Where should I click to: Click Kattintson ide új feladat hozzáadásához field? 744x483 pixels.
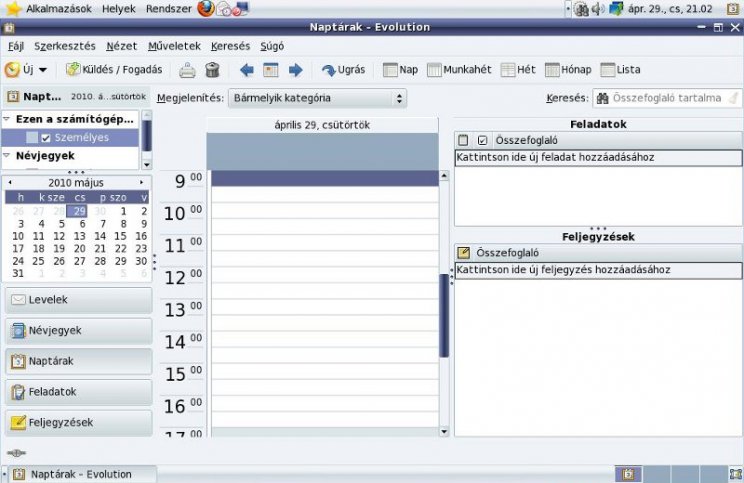click(x=598, y=158)
